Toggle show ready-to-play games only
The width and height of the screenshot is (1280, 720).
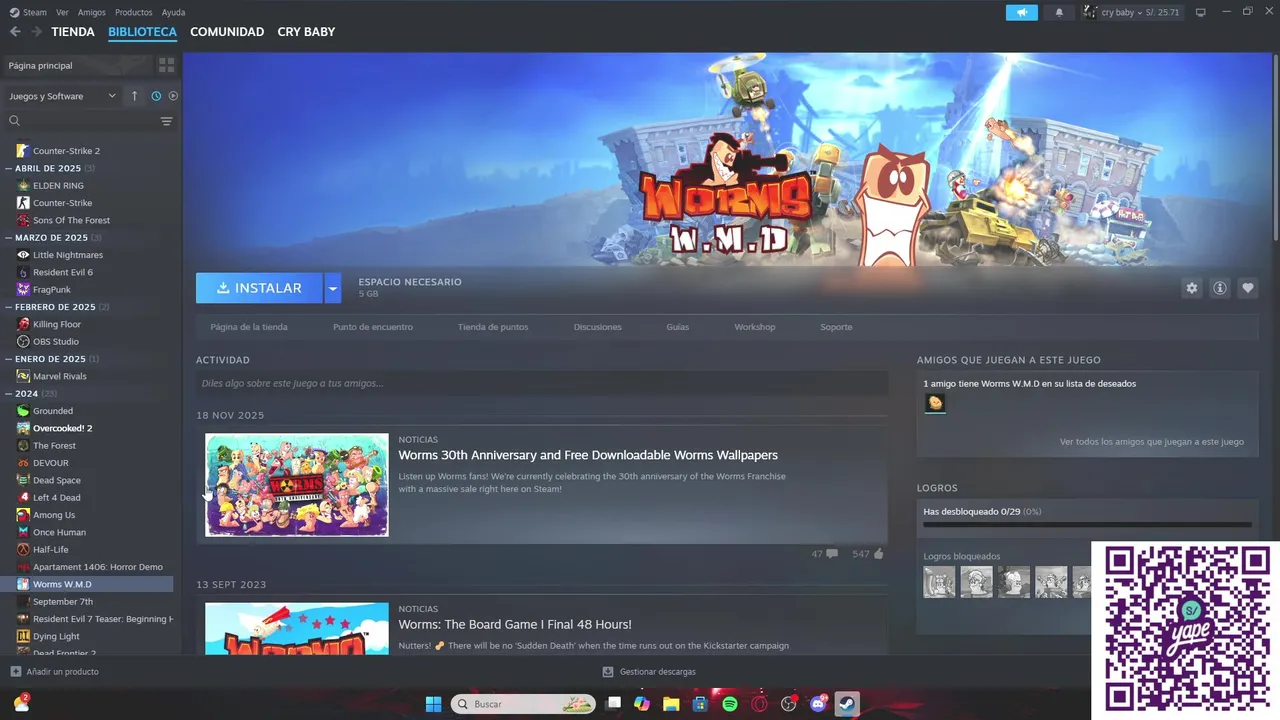pyautogui.click(x=173, y=96)
